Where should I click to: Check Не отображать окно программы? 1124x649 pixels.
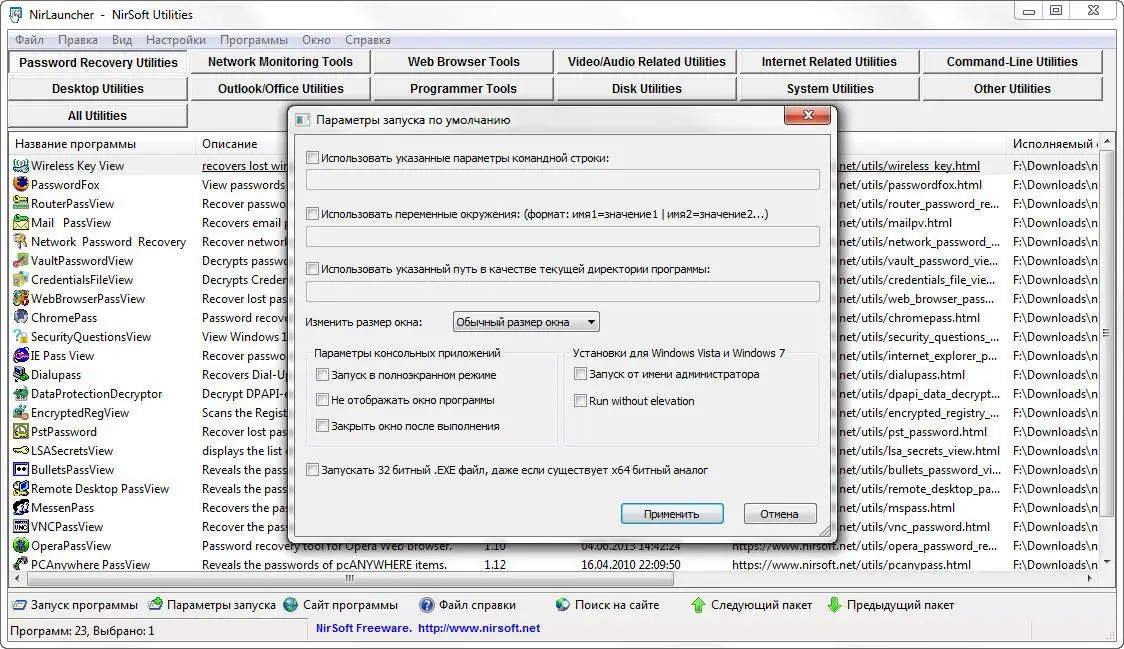click(322, 401)
